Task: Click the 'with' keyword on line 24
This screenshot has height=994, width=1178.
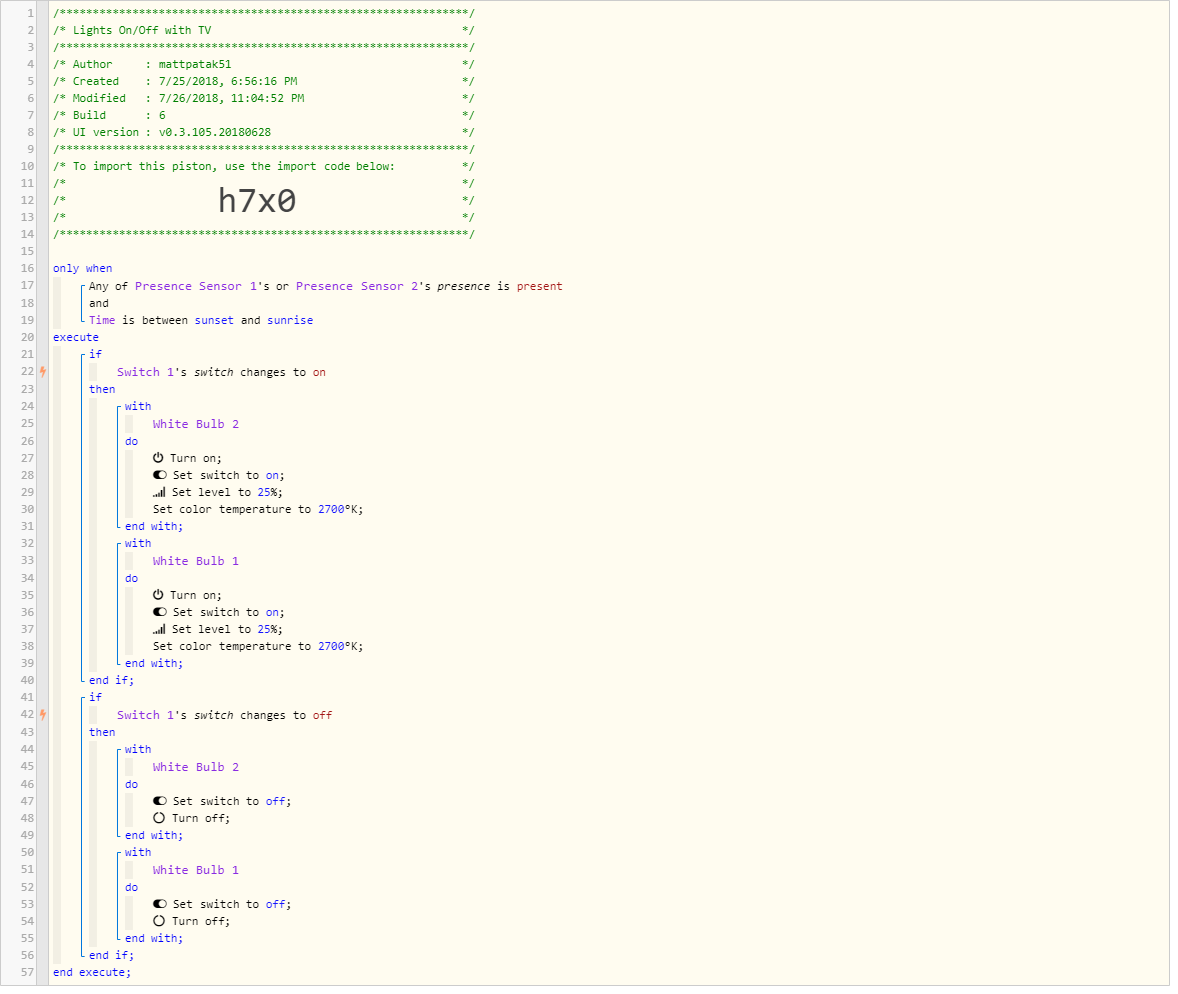Action: [x=138, y=406]
